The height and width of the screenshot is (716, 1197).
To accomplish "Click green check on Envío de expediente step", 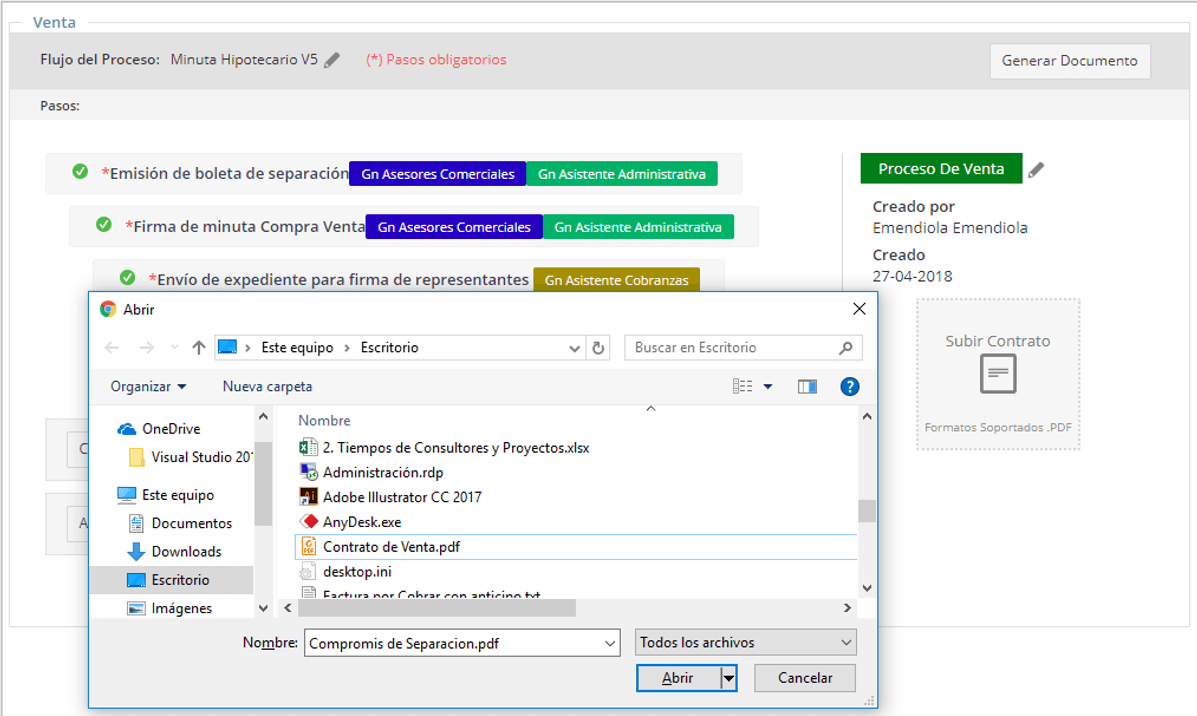I will pos(127,277).
